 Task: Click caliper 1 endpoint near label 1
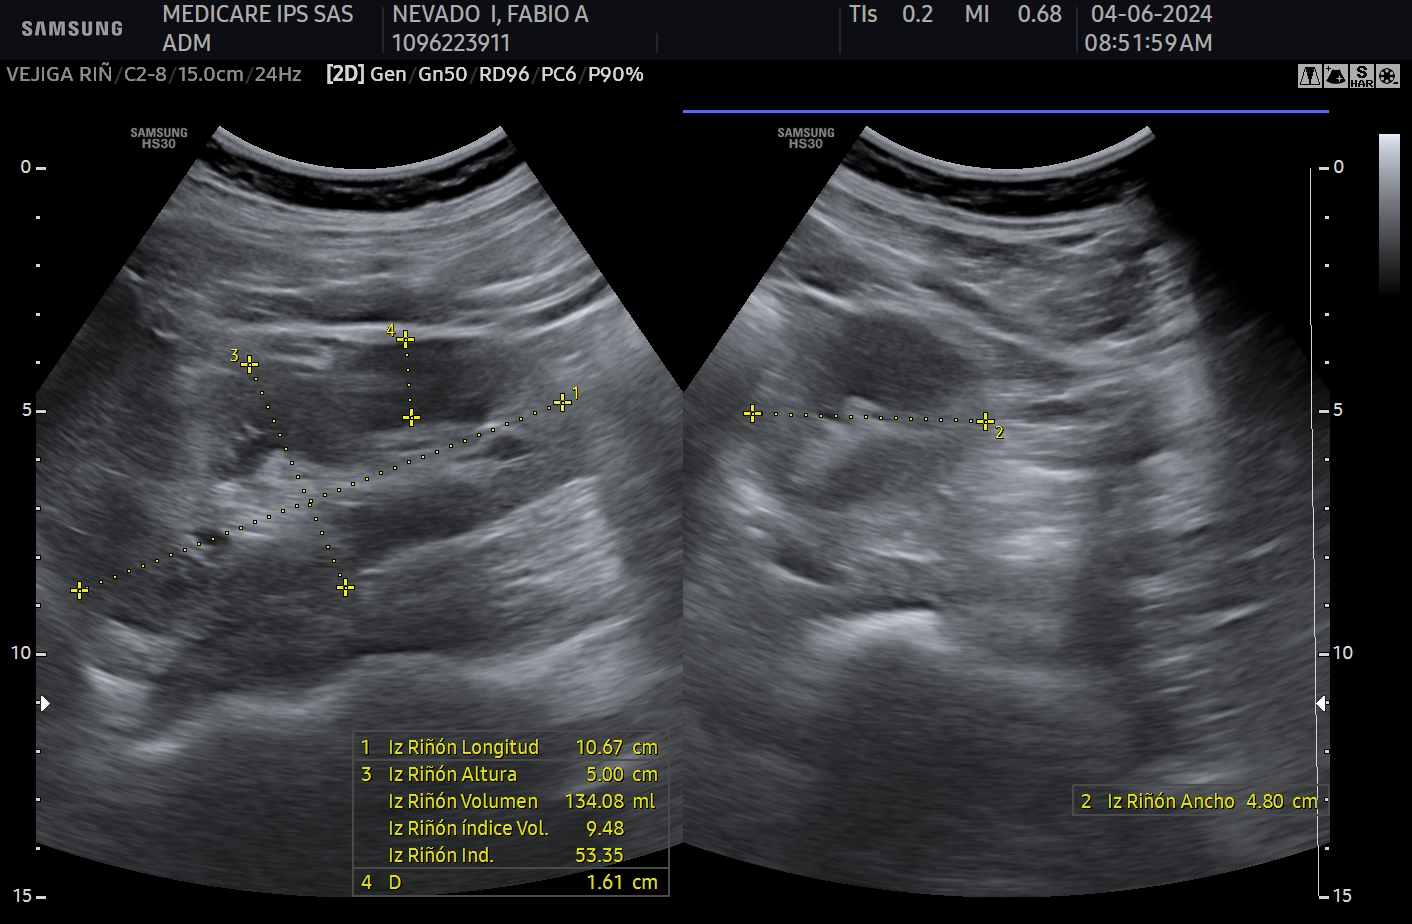pyautogui.click(x=562, y=402)
